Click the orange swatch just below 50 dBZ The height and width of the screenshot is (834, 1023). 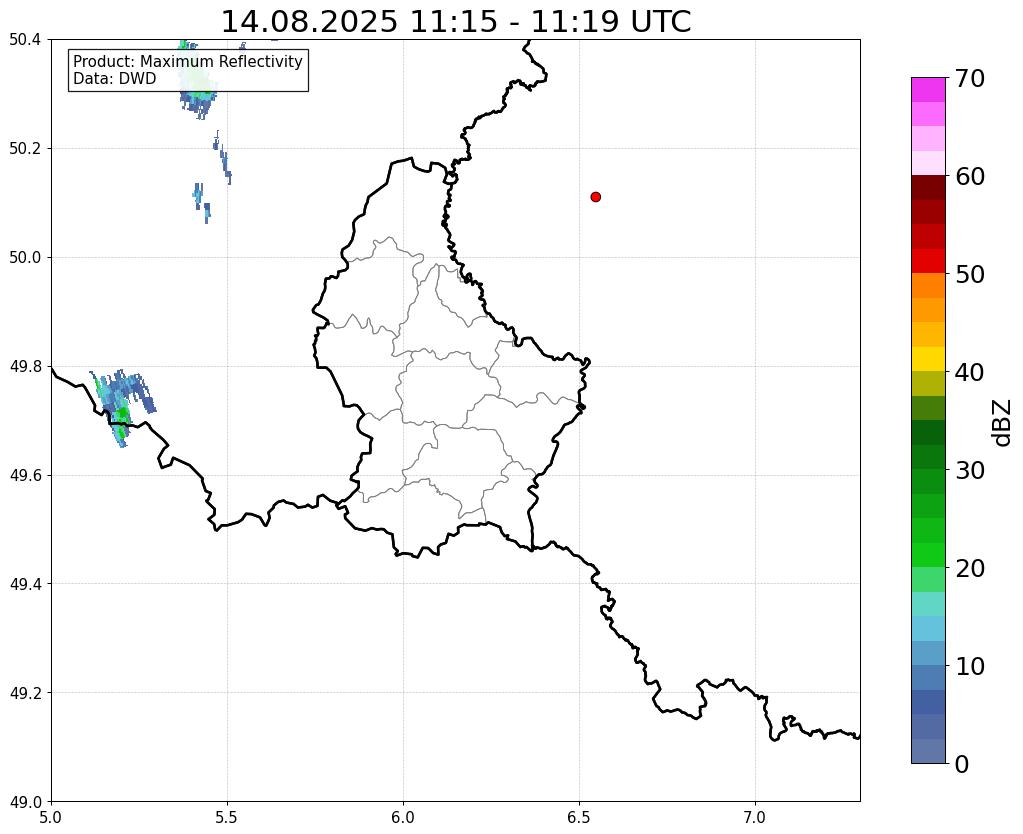coord(928,286)
